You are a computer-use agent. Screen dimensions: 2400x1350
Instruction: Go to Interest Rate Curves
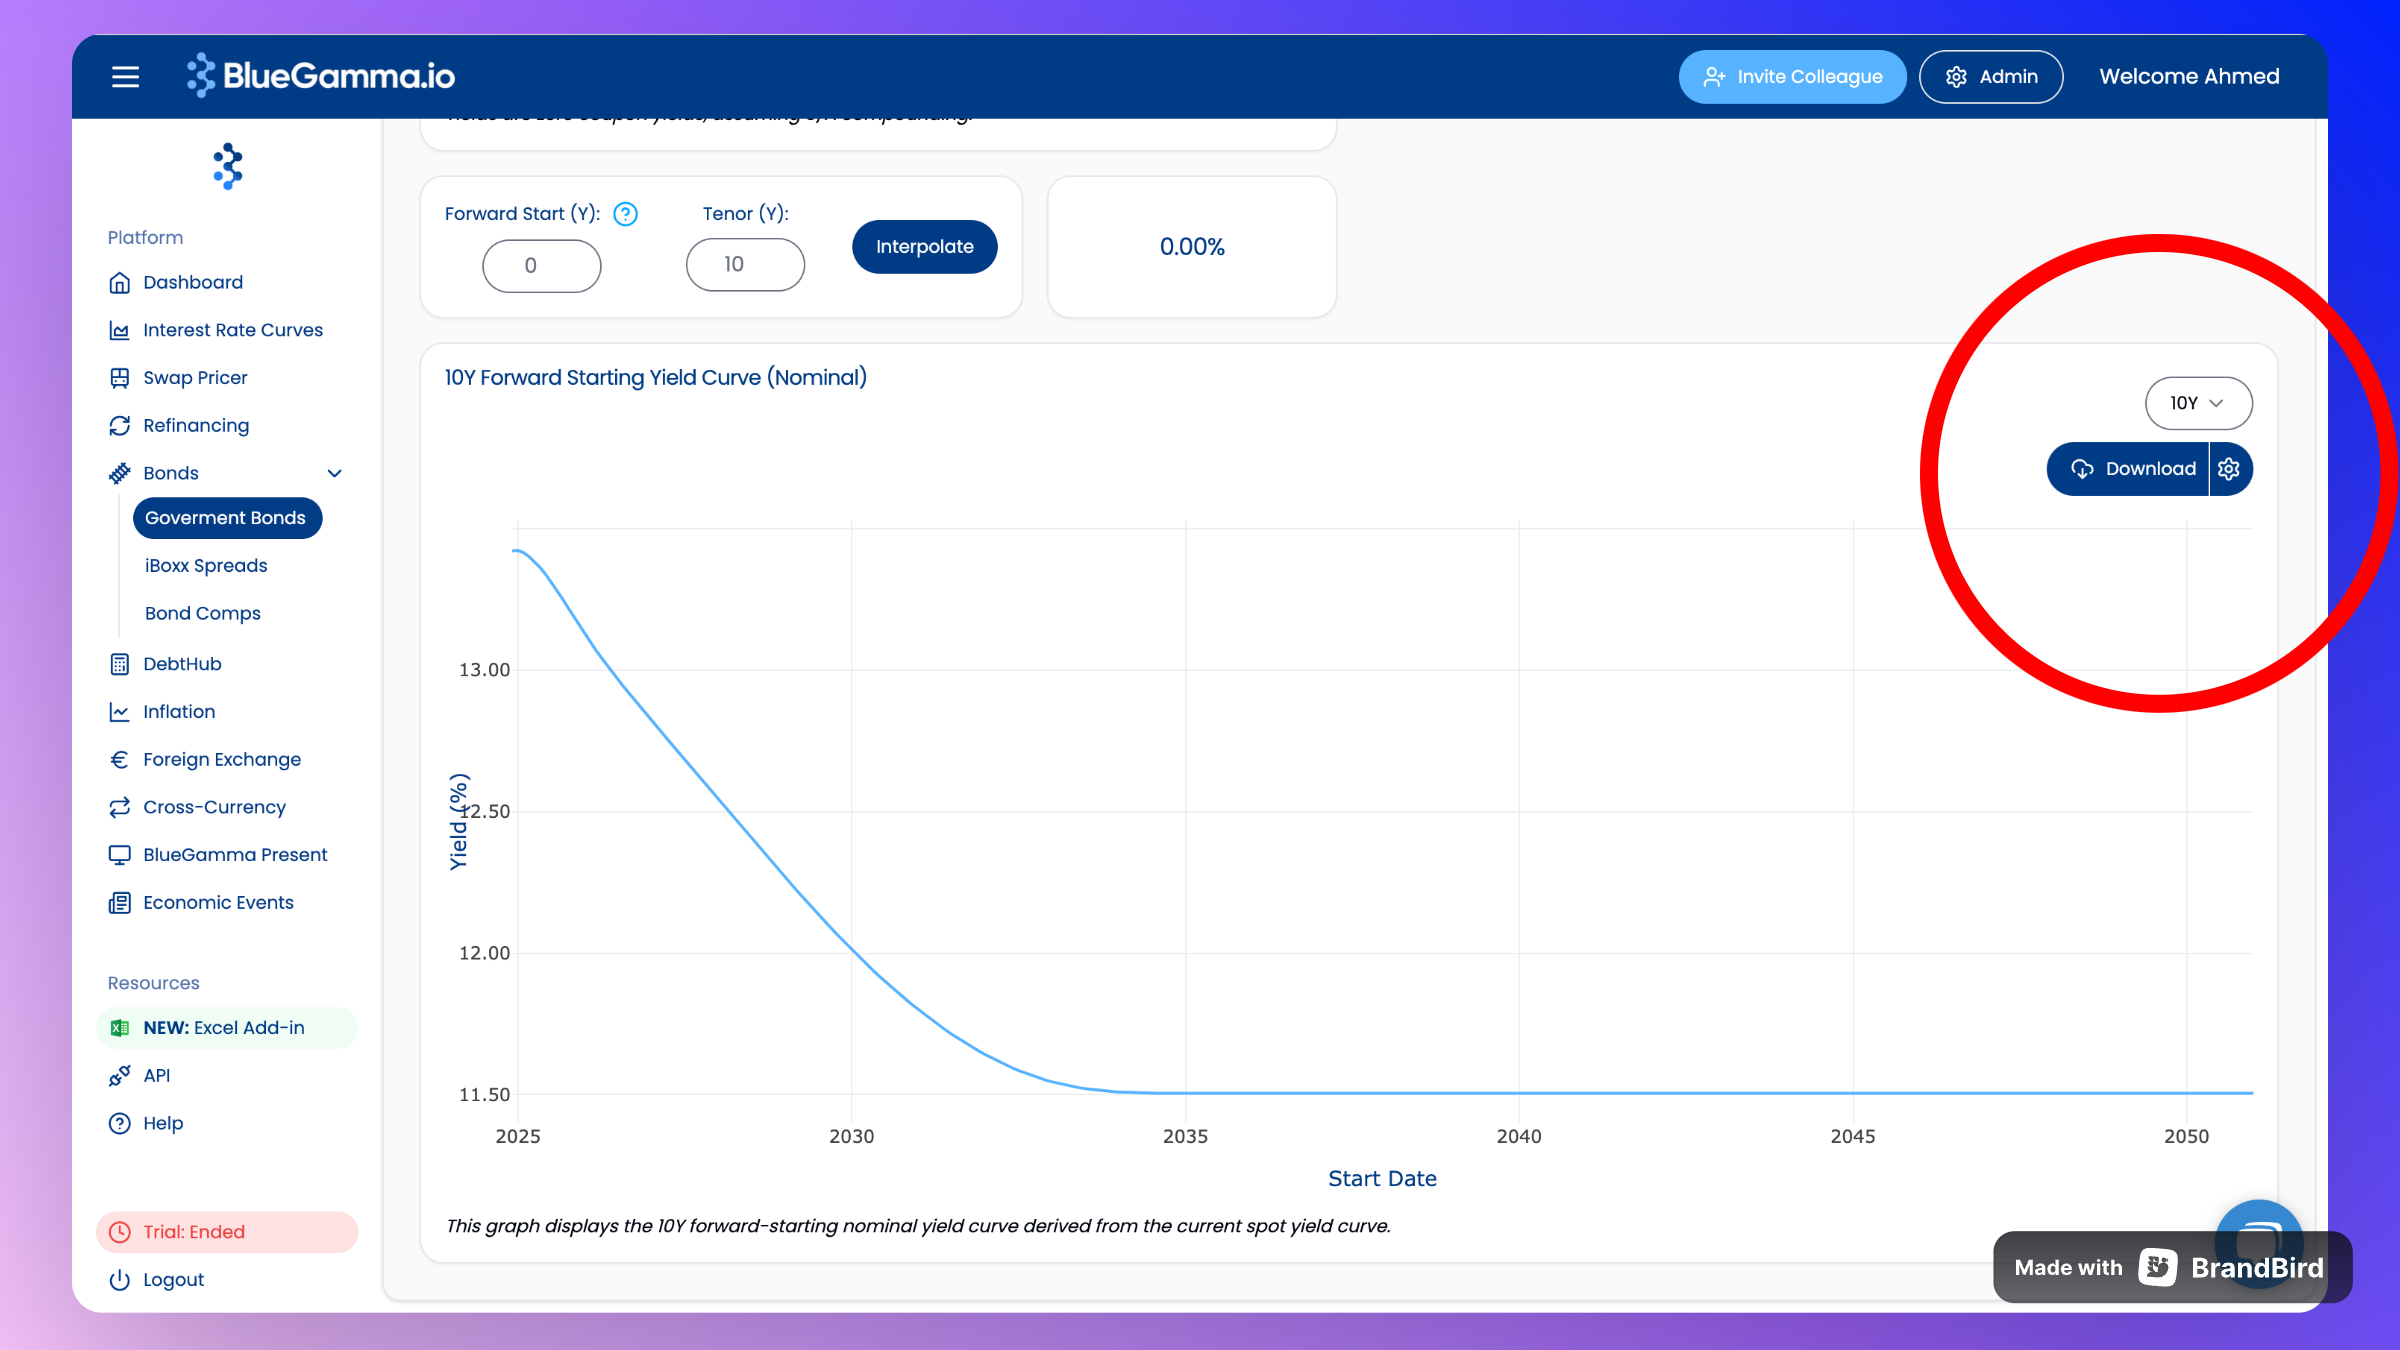pyautogui.click(x=232, y=330)
